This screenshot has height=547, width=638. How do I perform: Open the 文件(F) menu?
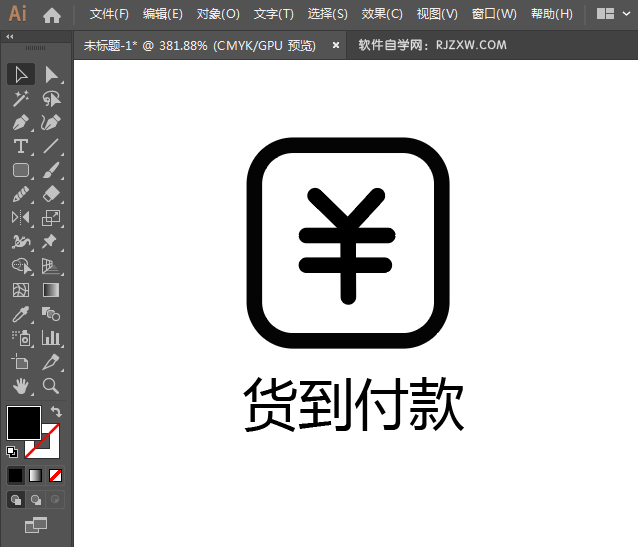(109, 14)
